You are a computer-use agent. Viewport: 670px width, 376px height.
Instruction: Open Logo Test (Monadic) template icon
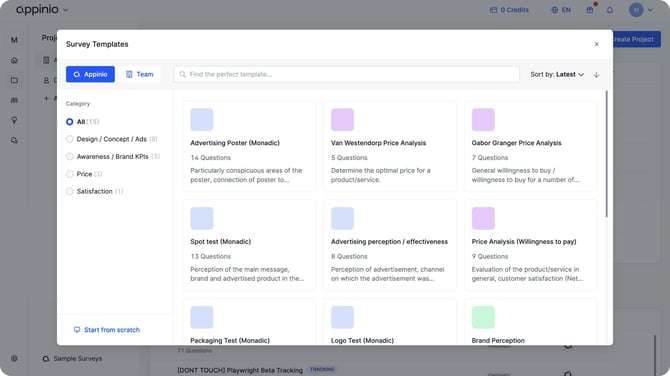342,317
